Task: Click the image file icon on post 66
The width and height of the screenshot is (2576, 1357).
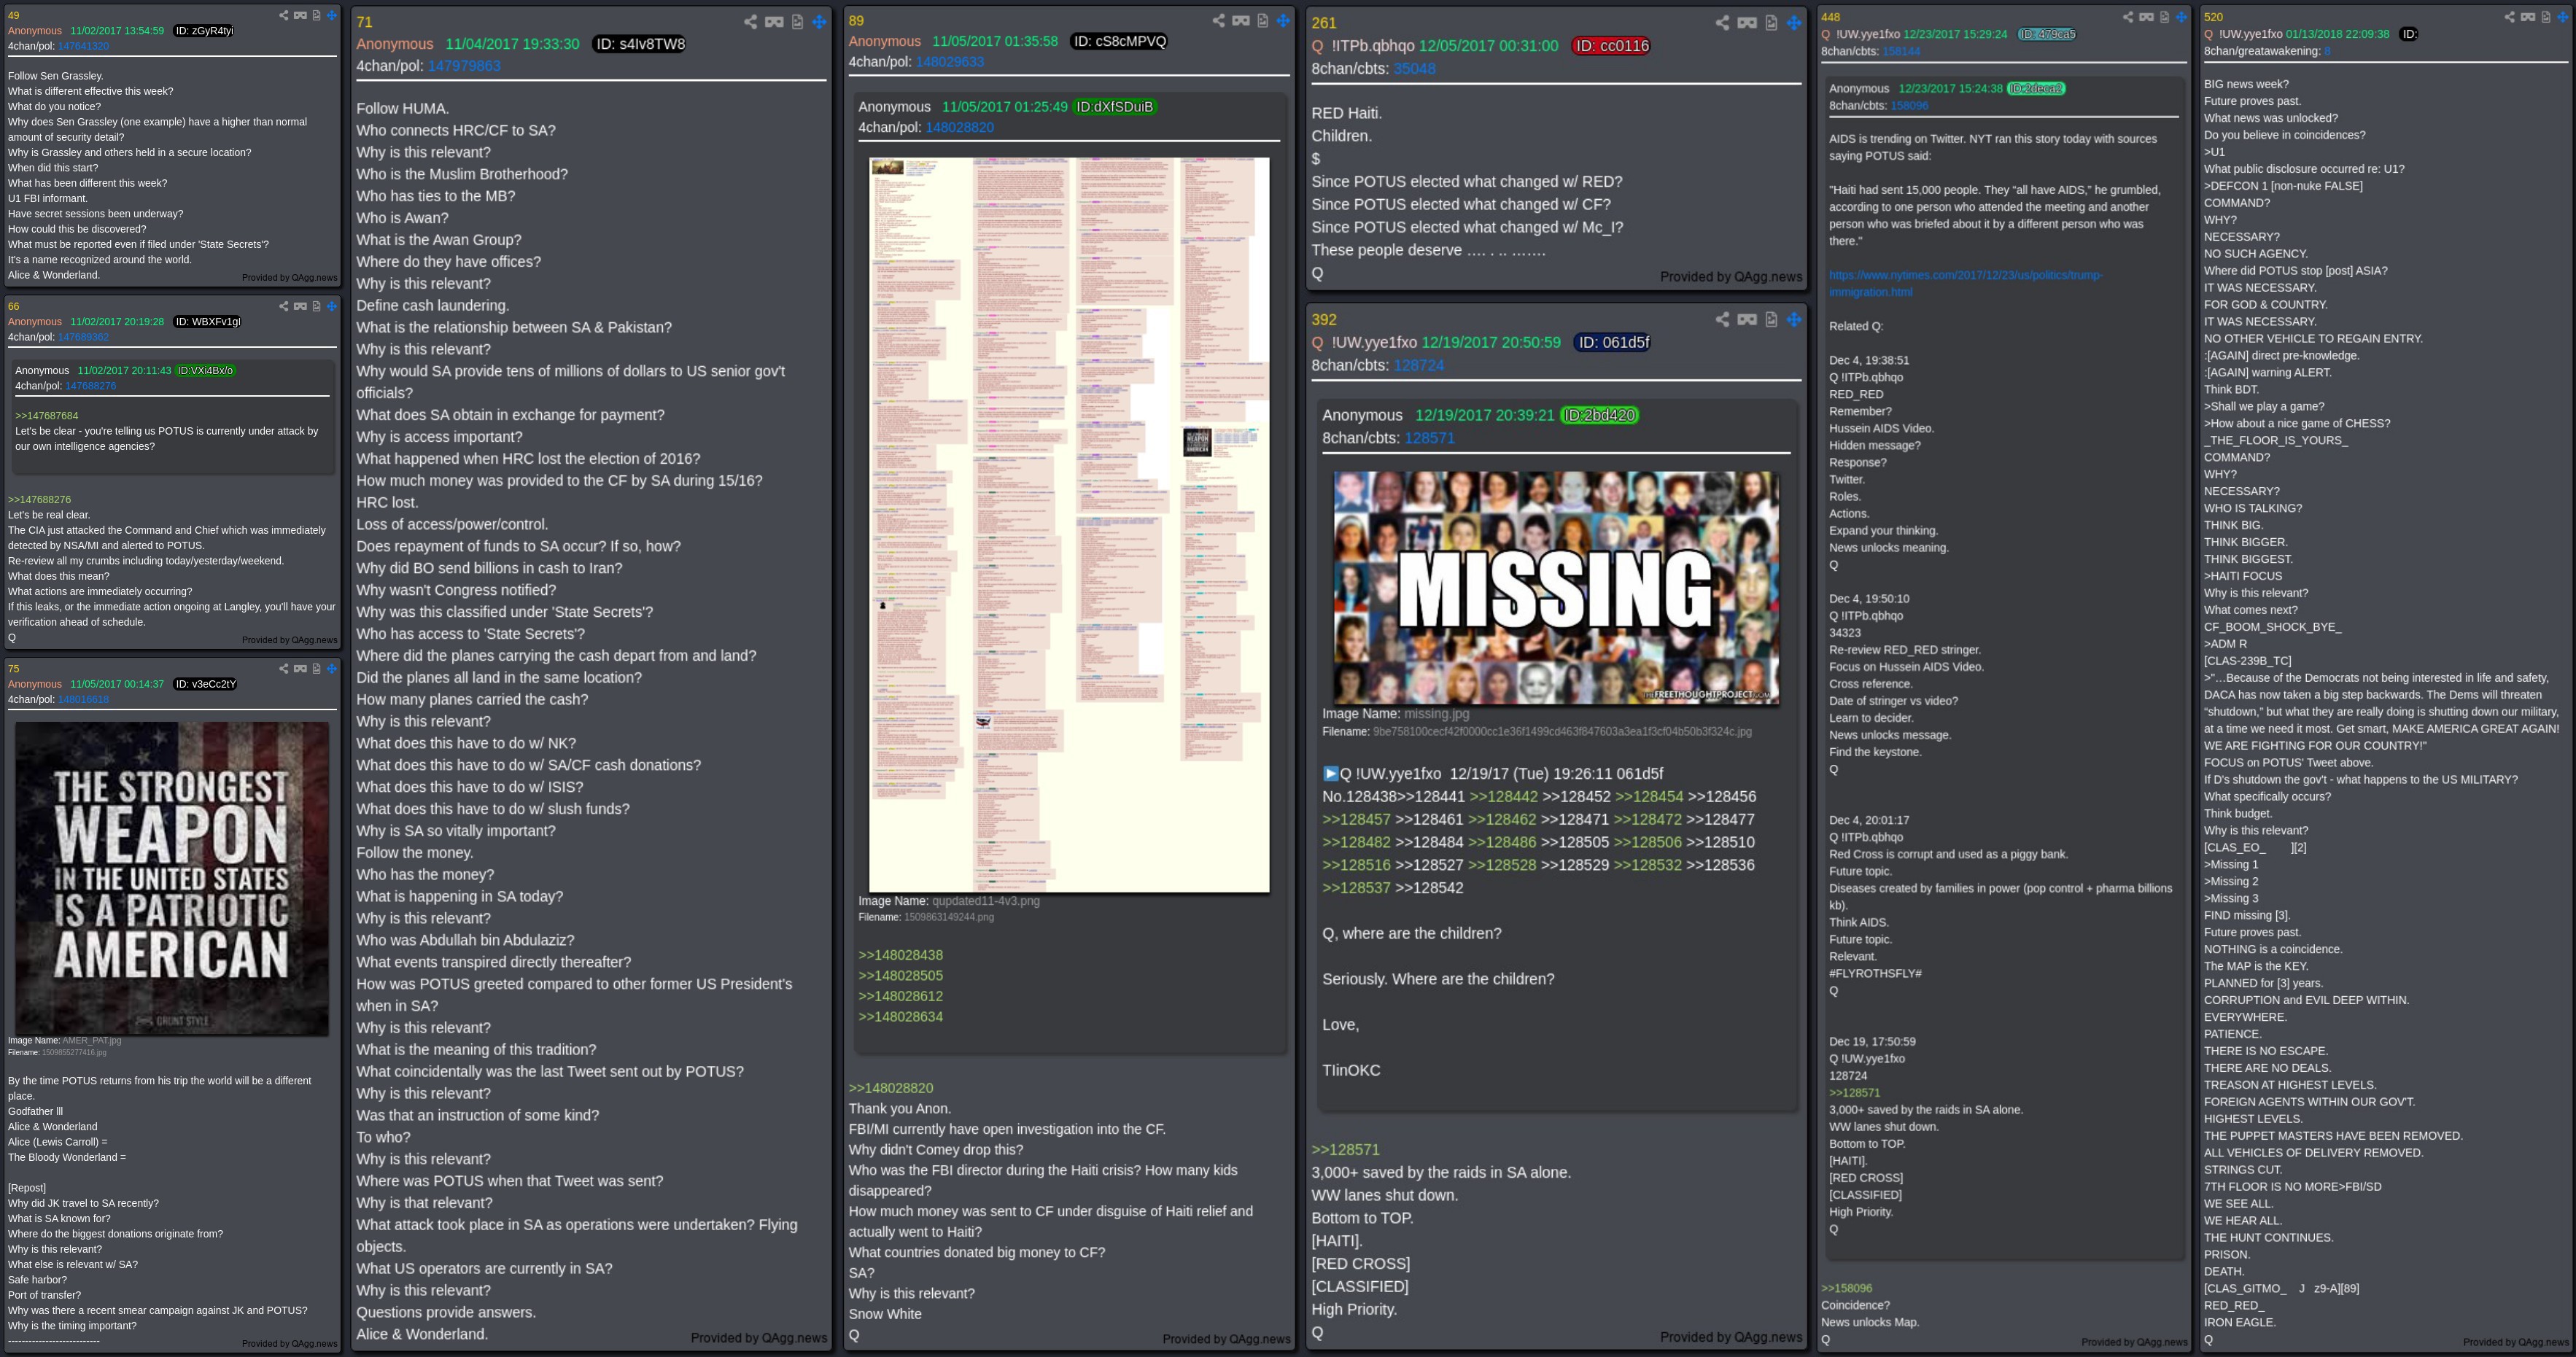Action: pos(317,306)
